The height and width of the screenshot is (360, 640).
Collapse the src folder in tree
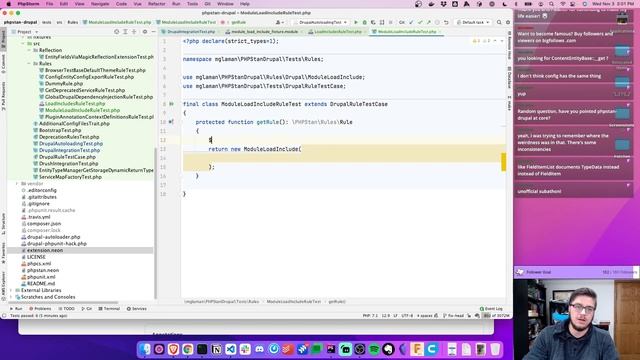coord(24,44)
